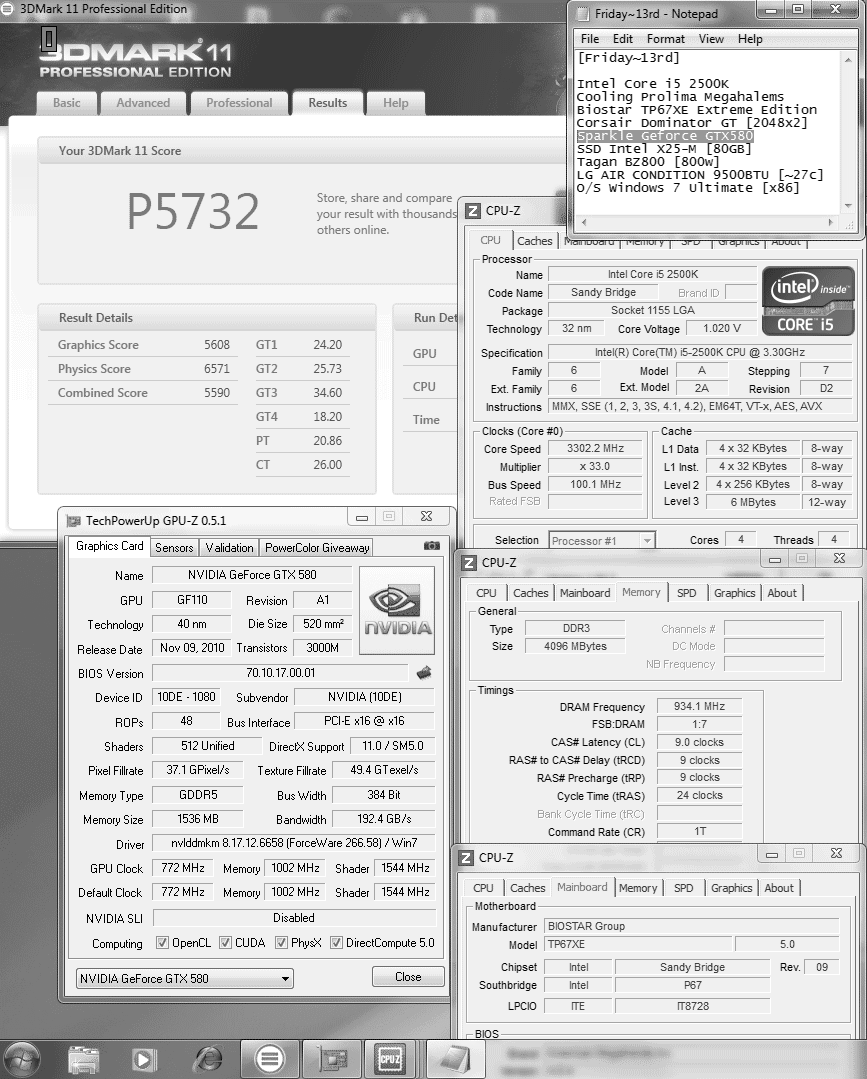
Task: Click the Notepad title bar icon
Action: (x=582, y=14)
